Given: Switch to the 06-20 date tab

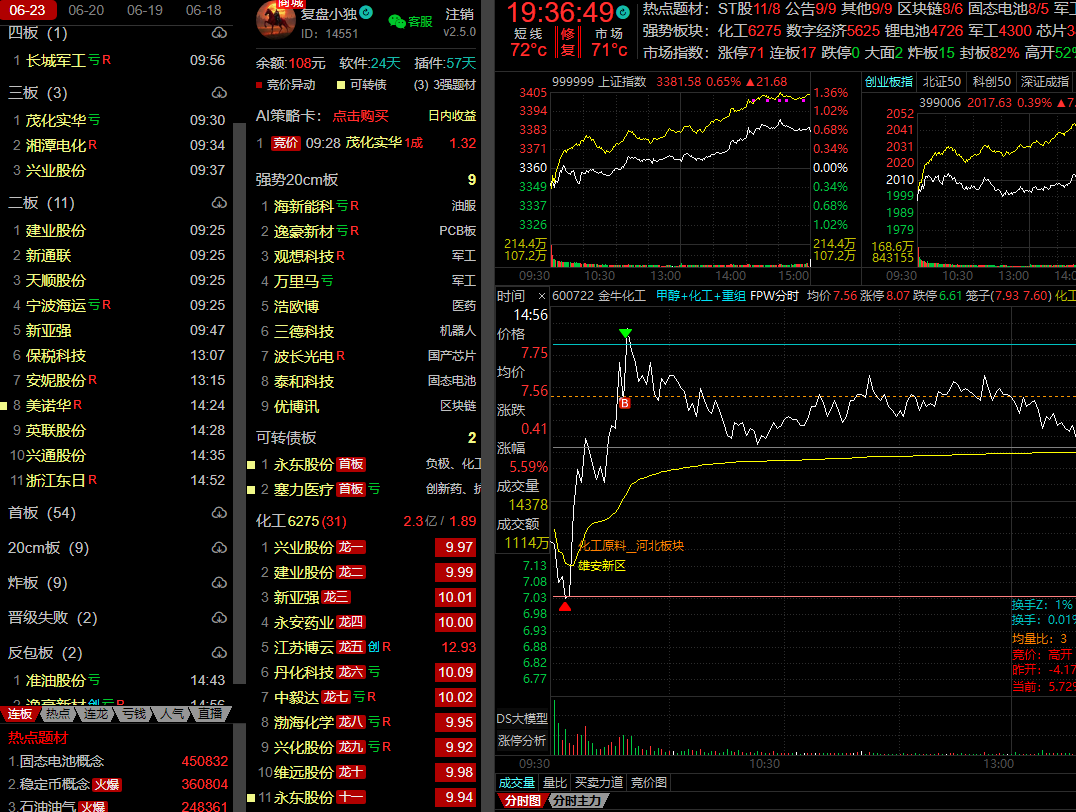Looking at the screenshot, I should point(86,10).
